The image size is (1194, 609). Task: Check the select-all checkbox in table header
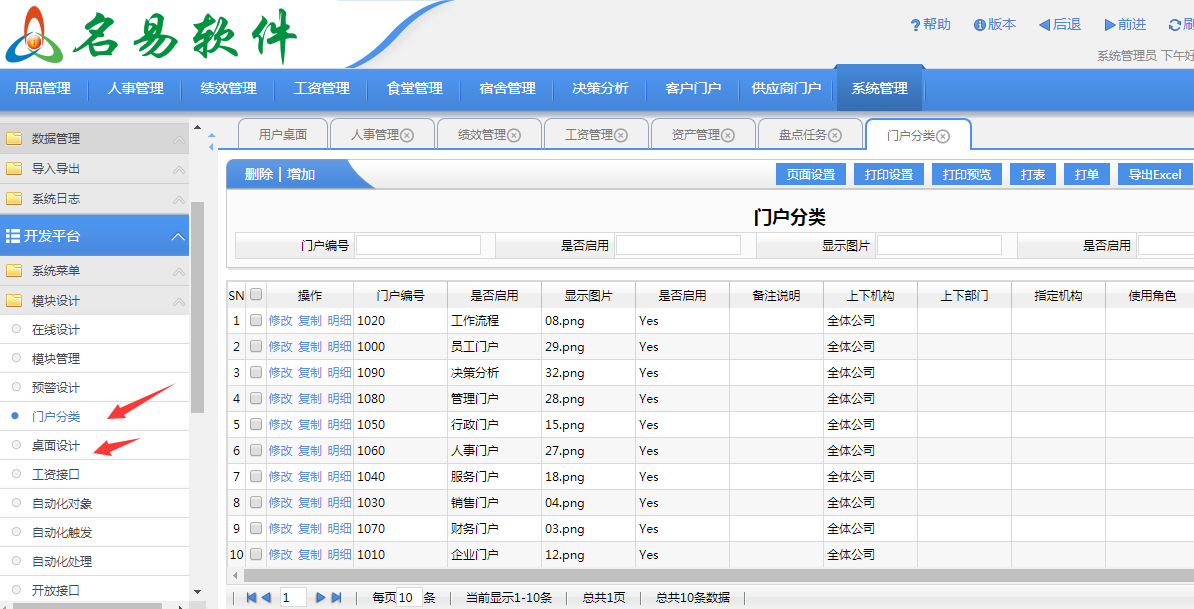[256, 295]
